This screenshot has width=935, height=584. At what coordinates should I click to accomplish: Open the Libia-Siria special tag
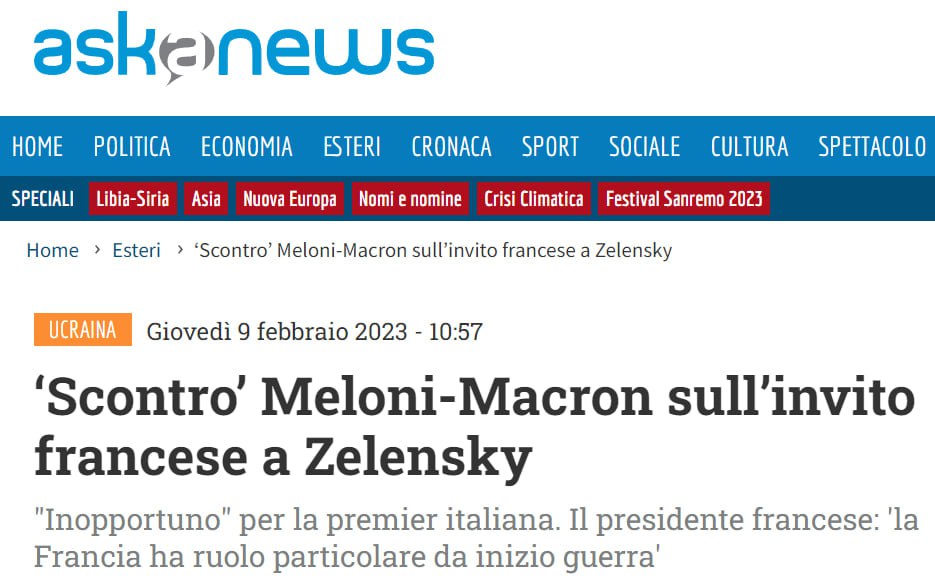(133, 199)
